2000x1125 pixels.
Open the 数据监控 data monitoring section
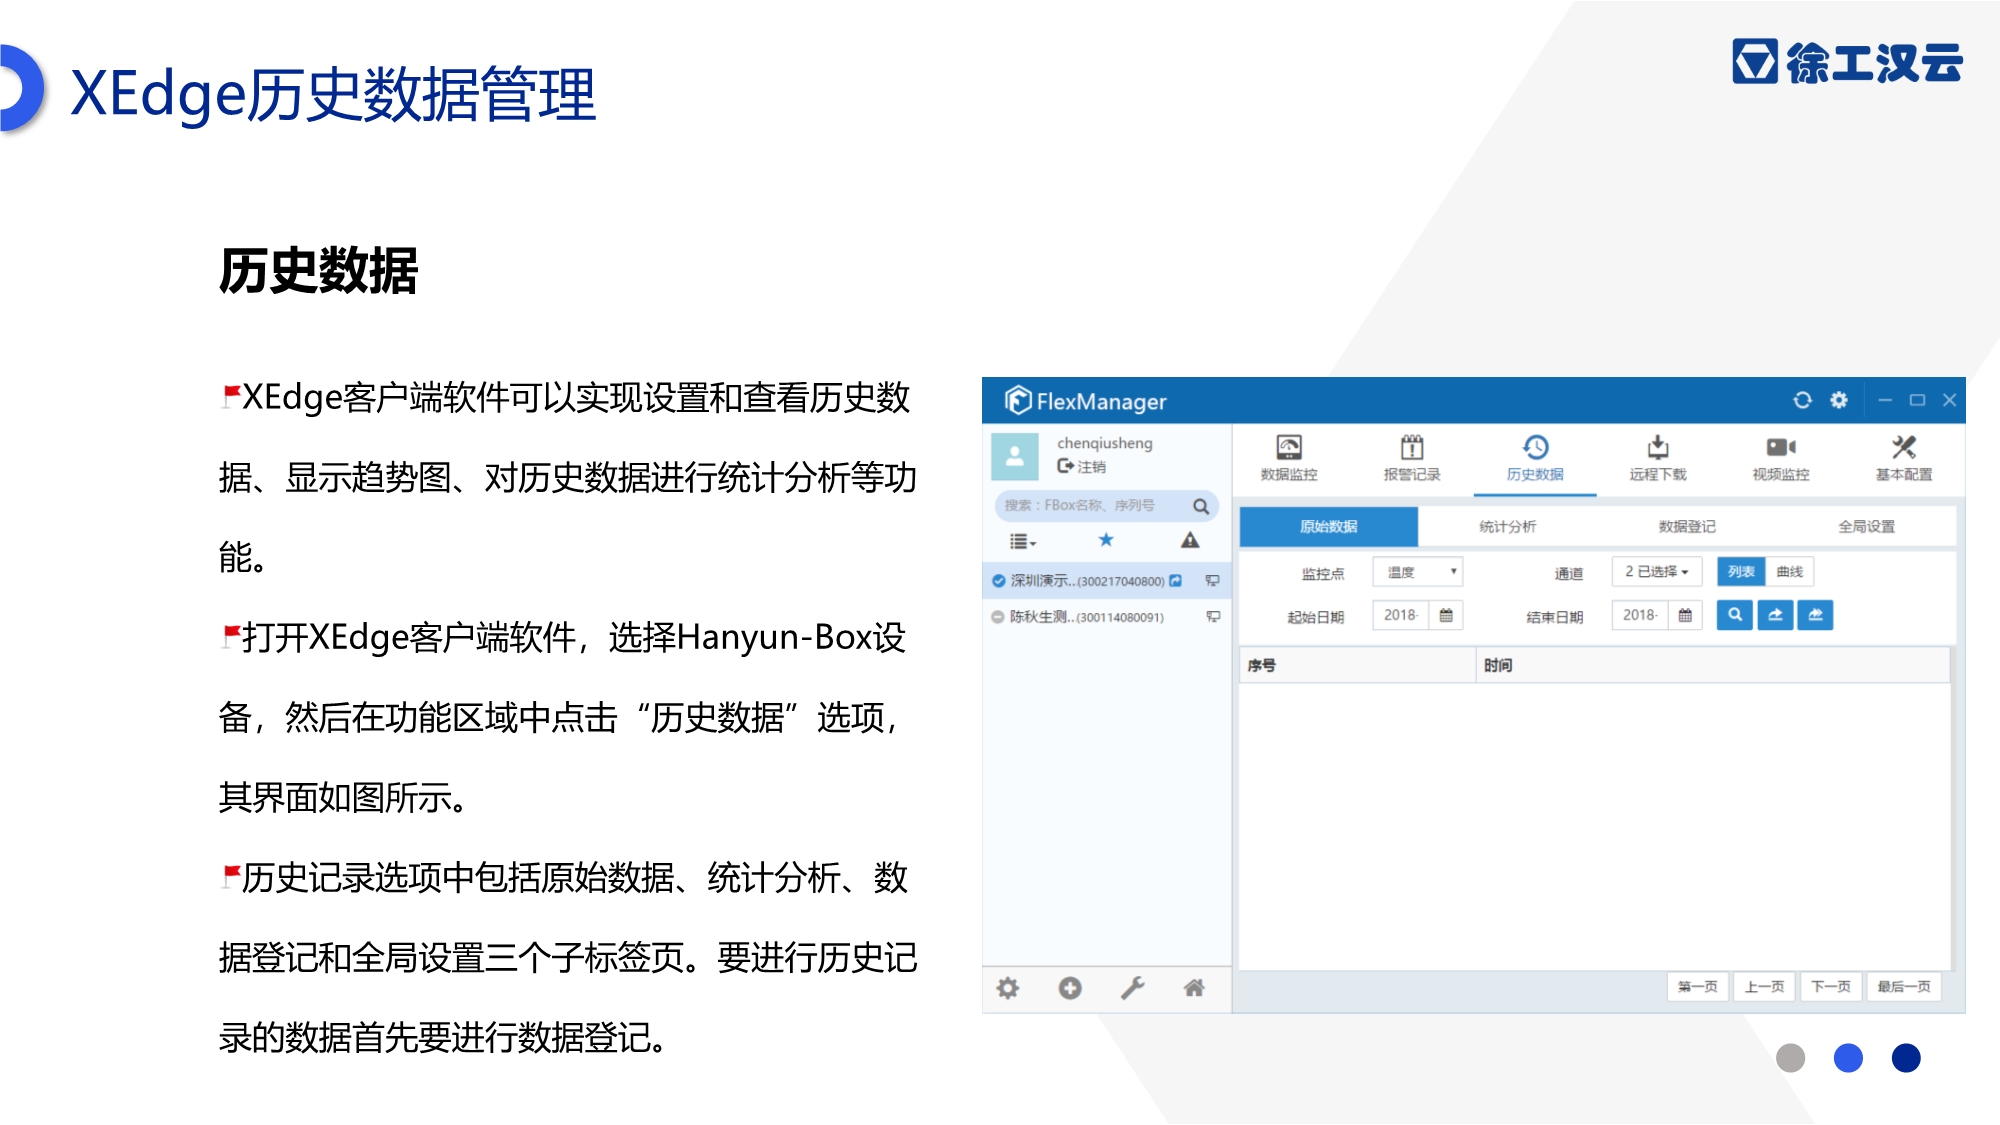tap(1289, 458)
